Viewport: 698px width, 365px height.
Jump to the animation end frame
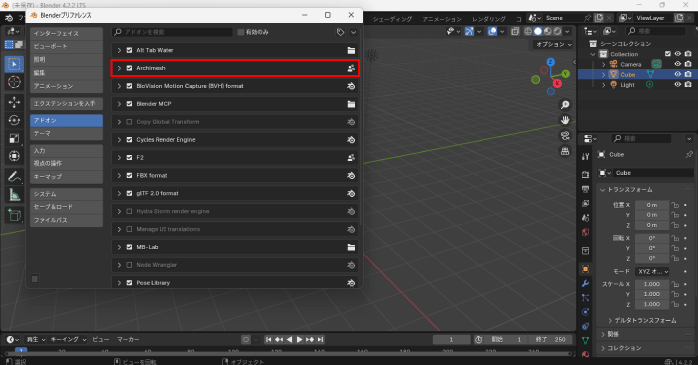tap(320, 340)
